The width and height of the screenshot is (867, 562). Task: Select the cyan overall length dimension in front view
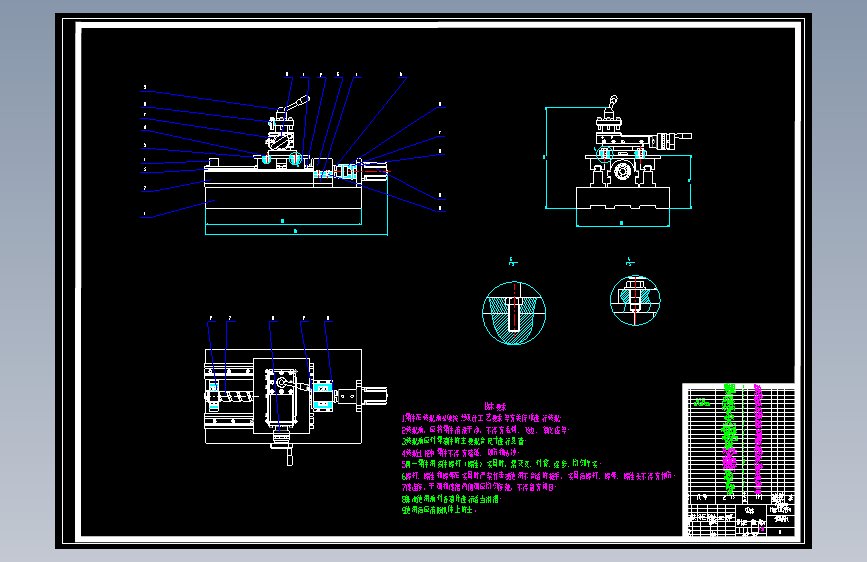296,234
